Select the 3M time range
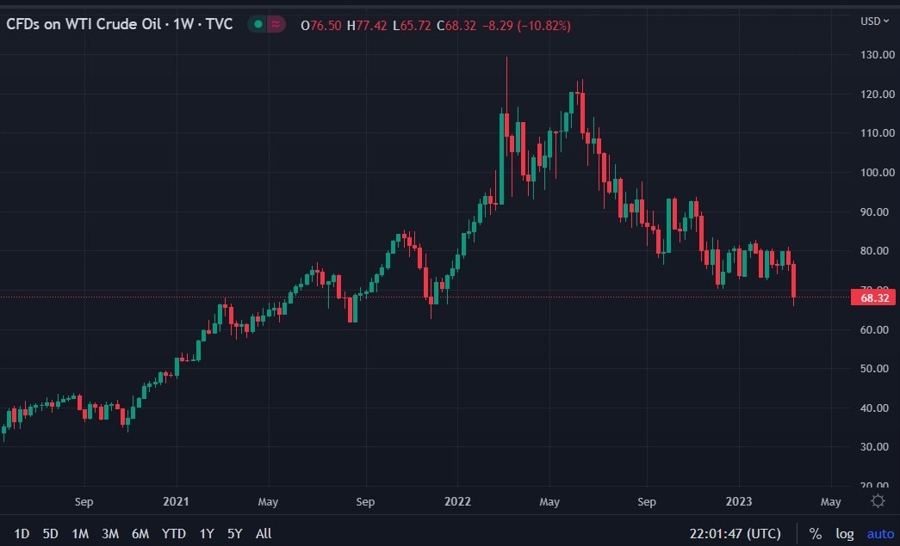The image size is (900, 546). (x=110, y=534)
